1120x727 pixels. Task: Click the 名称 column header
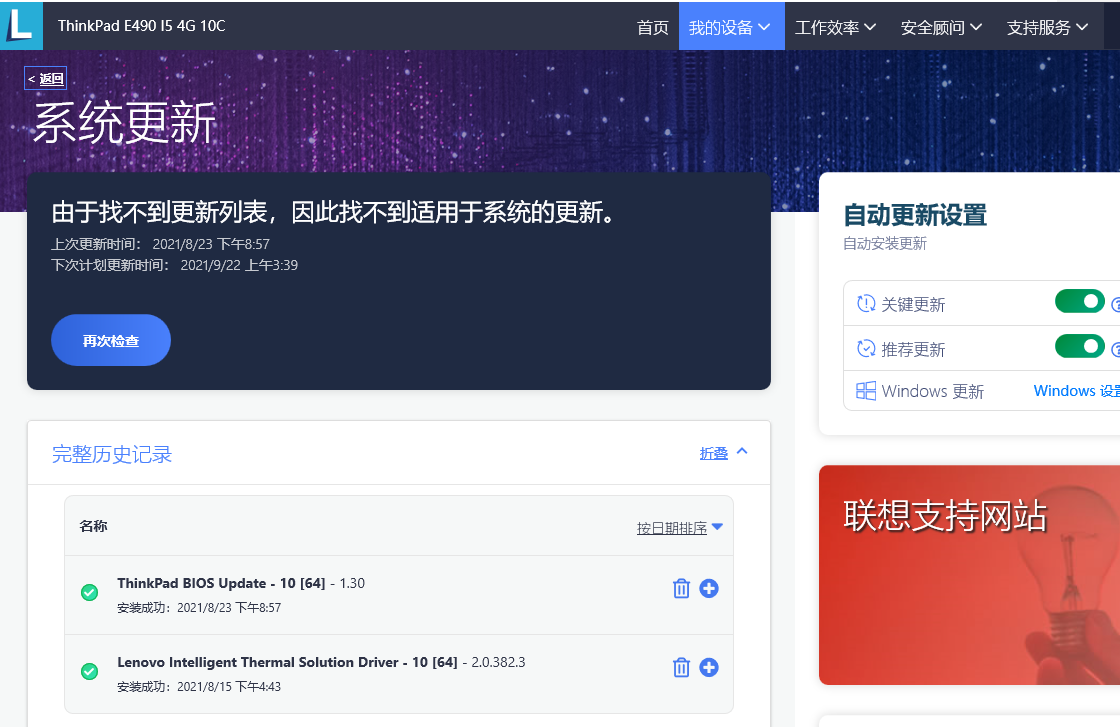coord(94,526)
